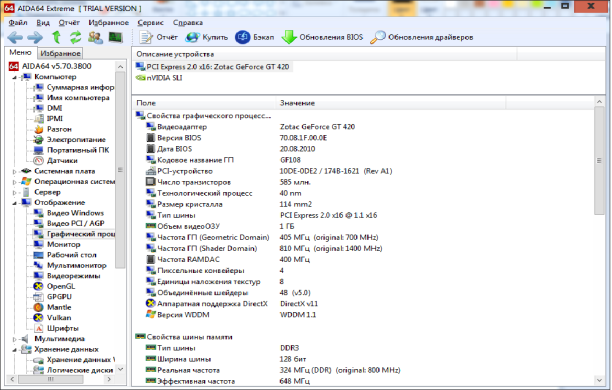This screenshot has height=390, width=612.
Task: Click the Mantle icon
Action: point(39,308)
